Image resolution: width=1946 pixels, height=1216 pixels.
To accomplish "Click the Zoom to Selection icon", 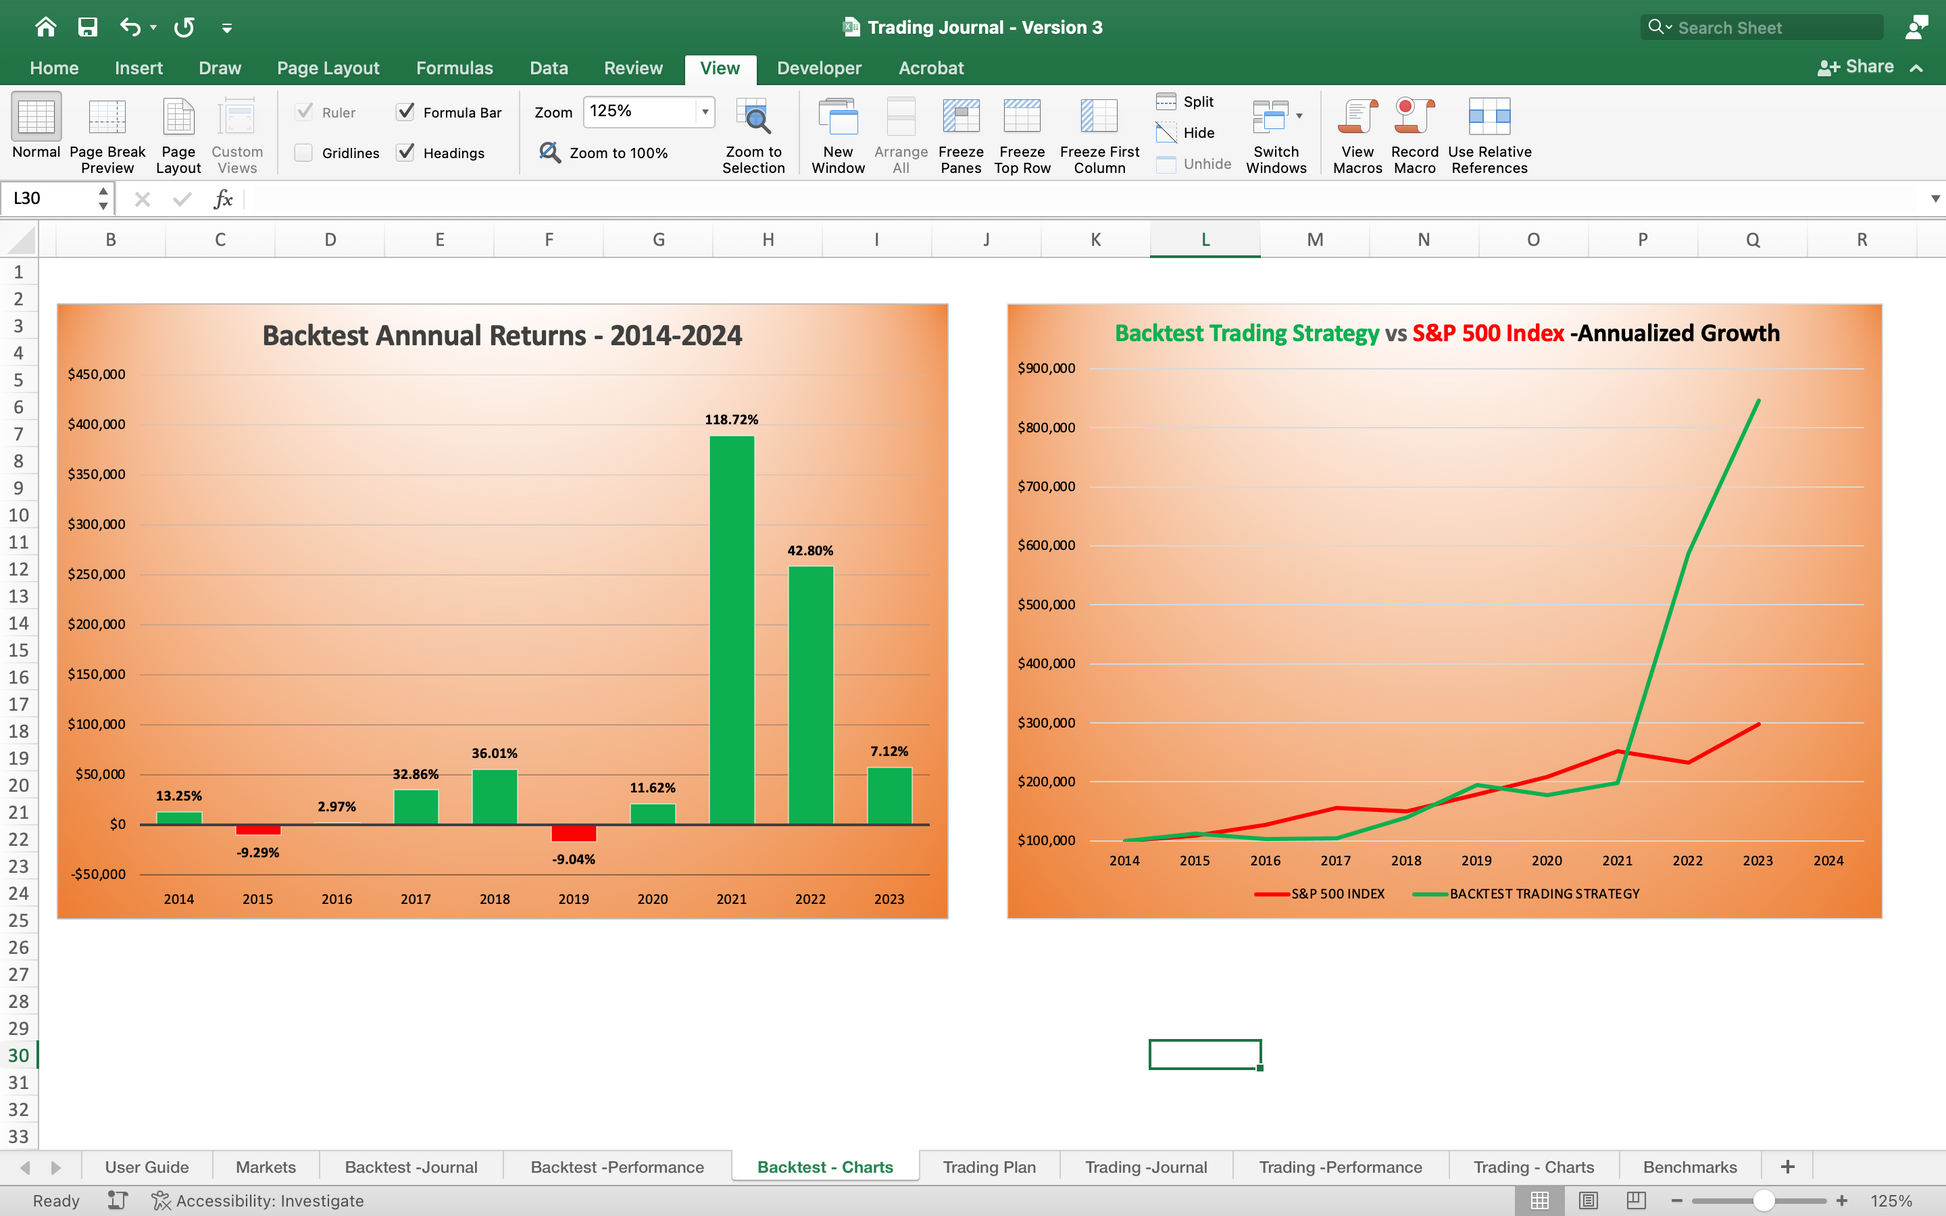I will click(x=753, y=118).
